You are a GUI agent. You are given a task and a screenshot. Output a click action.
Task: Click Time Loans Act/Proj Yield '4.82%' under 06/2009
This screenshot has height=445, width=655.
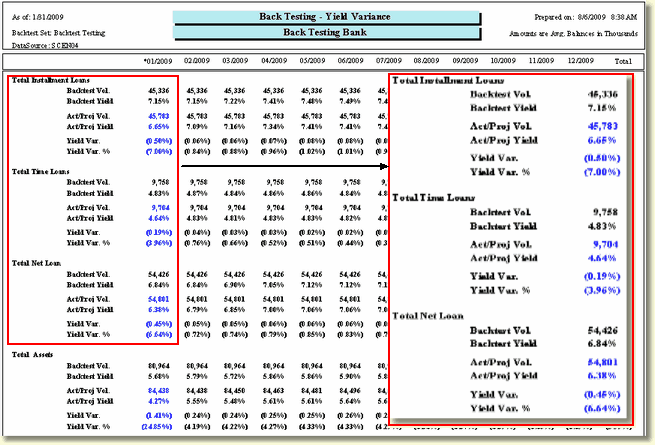(x=350, y=218)
